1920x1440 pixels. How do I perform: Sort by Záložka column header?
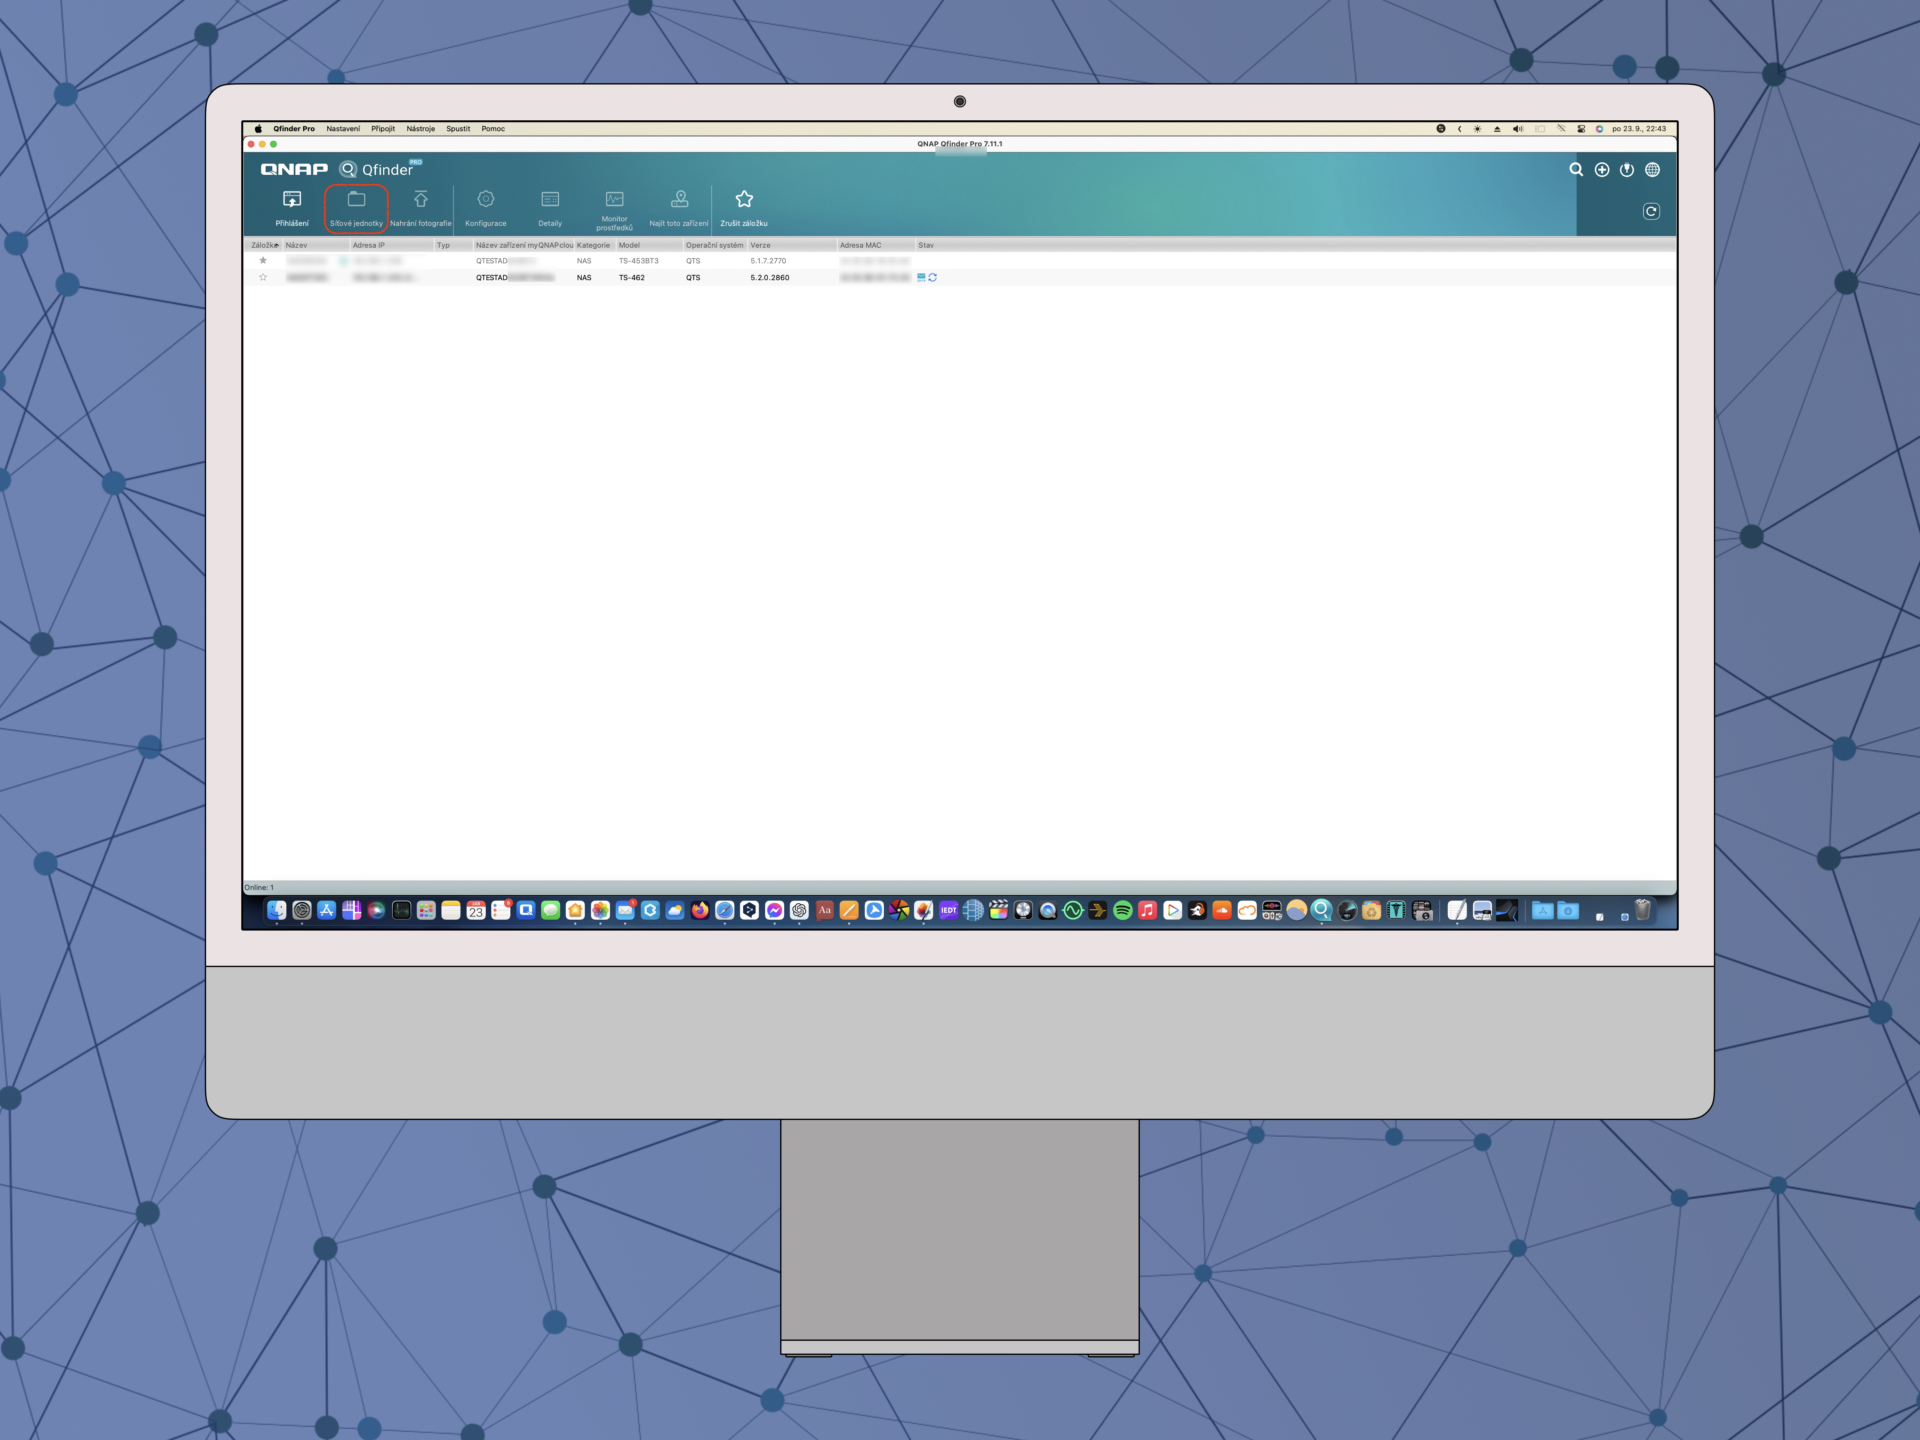coord(264,245)
